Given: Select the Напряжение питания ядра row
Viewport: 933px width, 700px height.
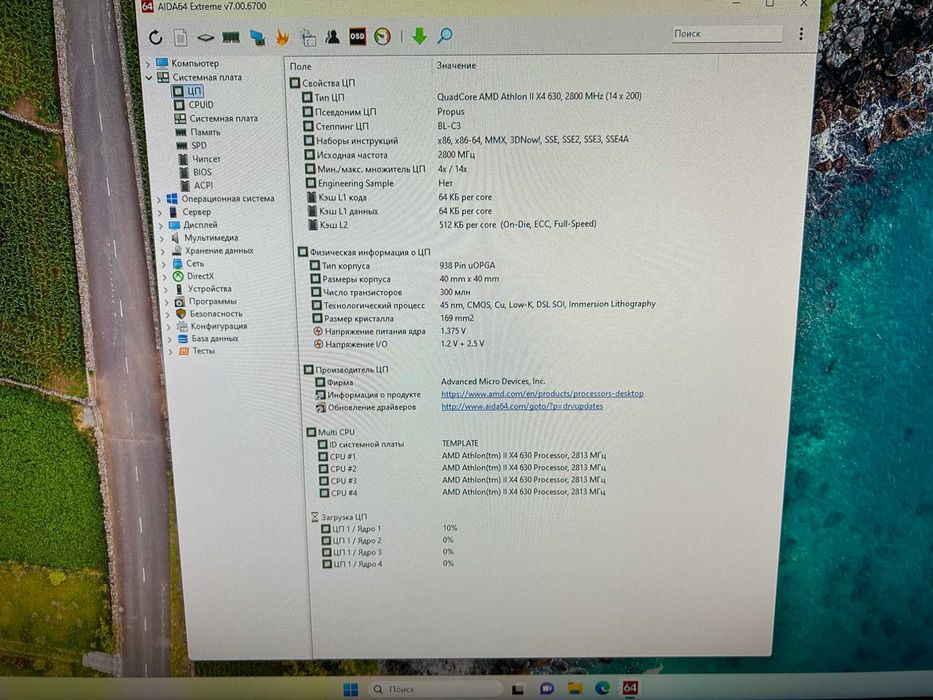Looking at the screenshot, I should point(390,331).
